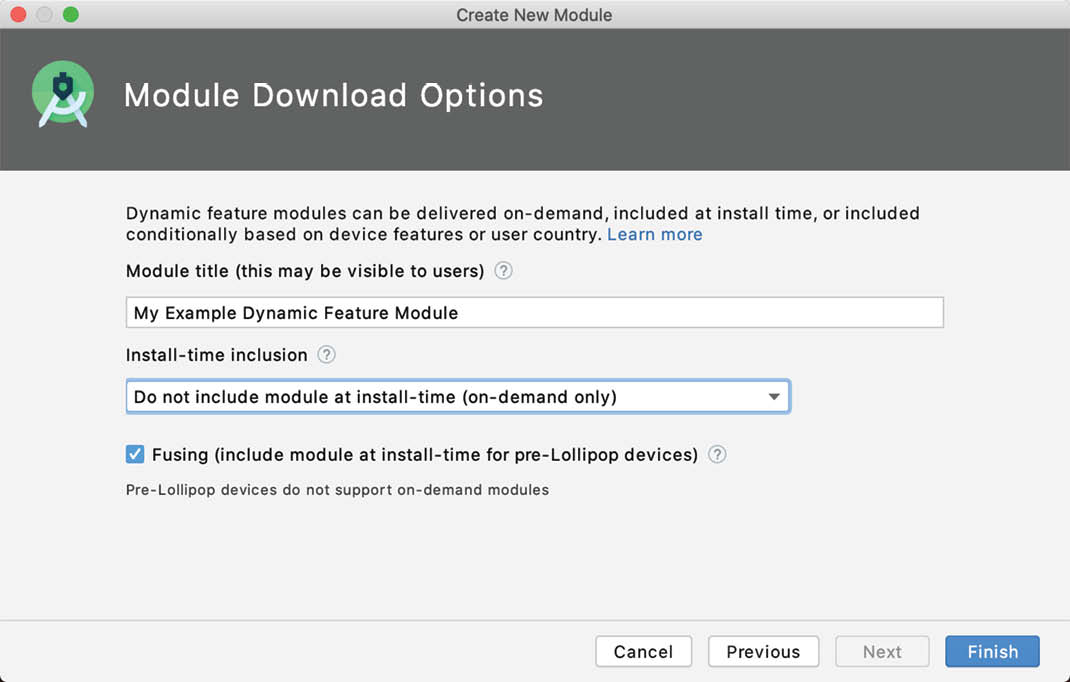
Task: Open the Learn more link
Action: [x=654, y=234]
